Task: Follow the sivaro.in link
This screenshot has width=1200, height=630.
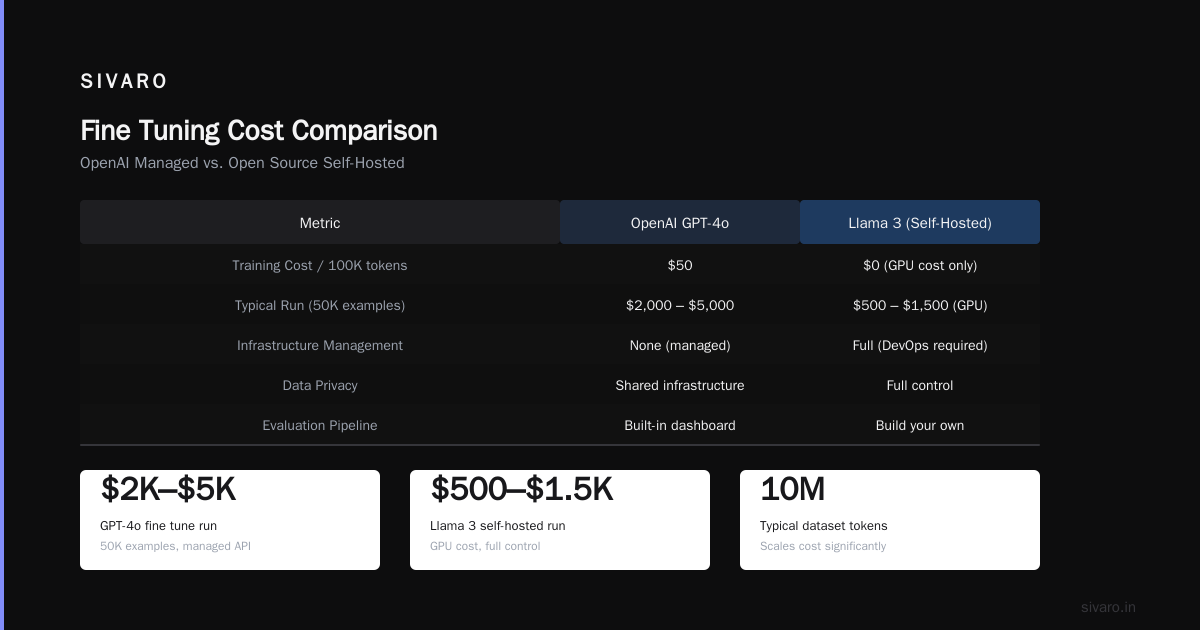Action: click(x=1108, y=607)
